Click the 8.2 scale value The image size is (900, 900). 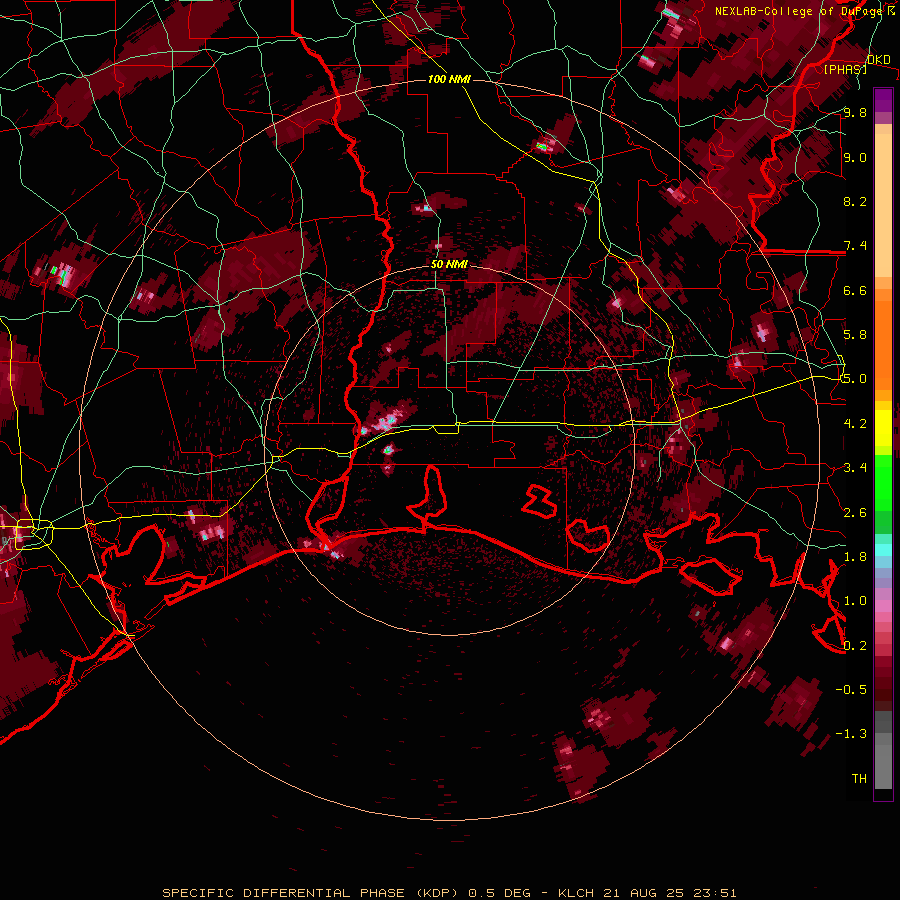855,201
